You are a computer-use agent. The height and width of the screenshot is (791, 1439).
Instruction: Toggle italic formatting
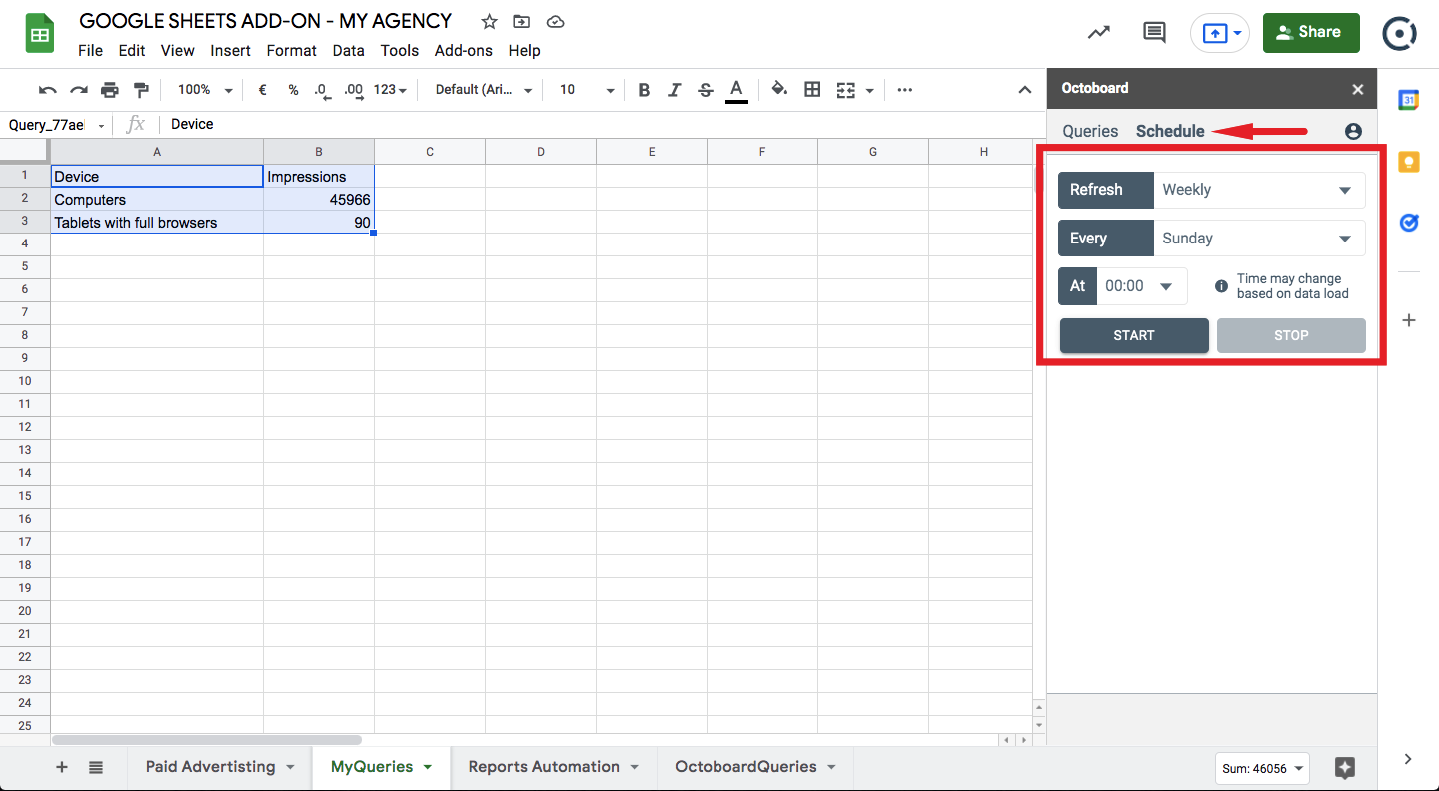(x=674, y=90)
